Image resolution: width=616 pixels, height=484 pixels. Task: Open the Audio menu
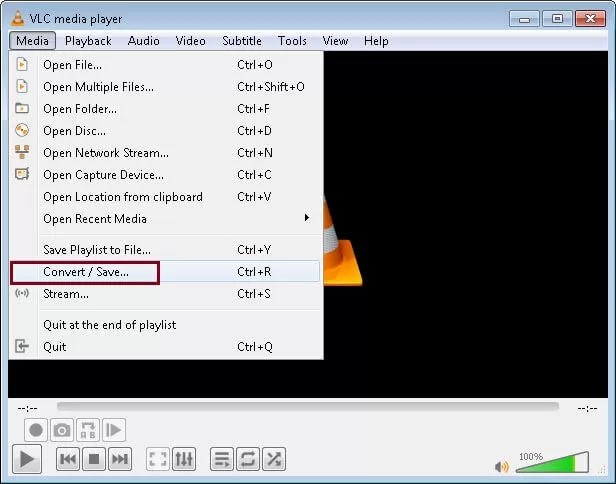coord(143,41)
